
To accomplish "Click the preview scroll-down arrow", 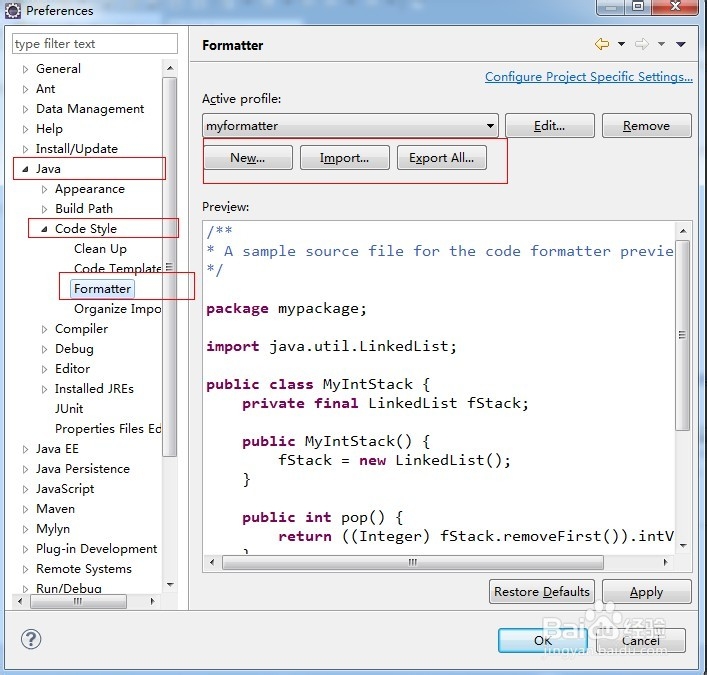I will pyautogui.click(x=683, y=546).
